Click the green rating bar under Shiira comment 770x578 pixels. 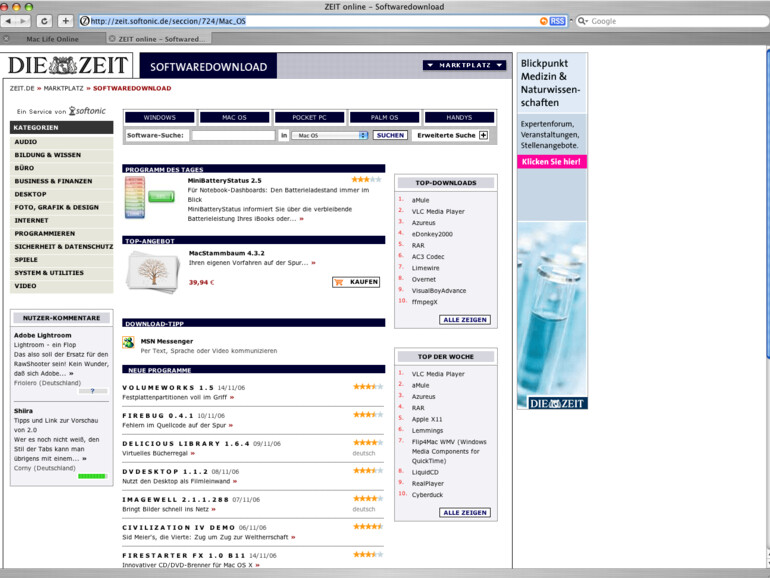[x=92, y=476]
